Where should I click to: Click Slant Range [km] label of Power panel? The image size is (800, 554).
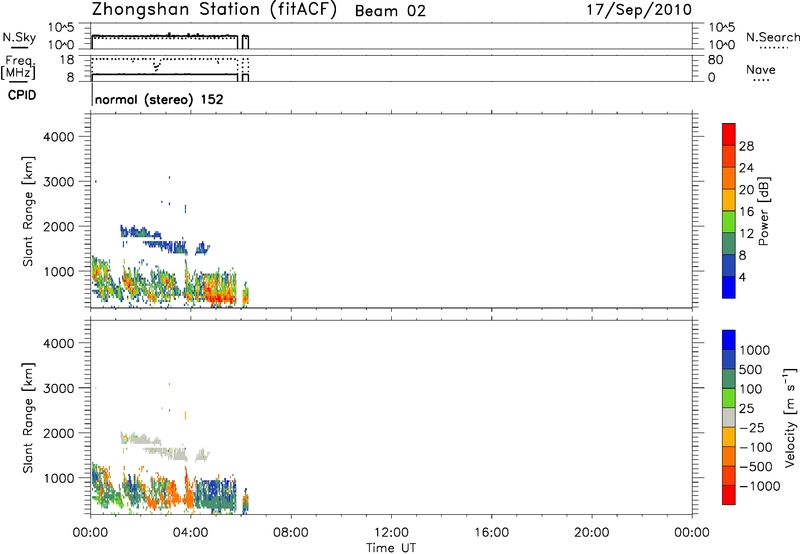point(28,211)
